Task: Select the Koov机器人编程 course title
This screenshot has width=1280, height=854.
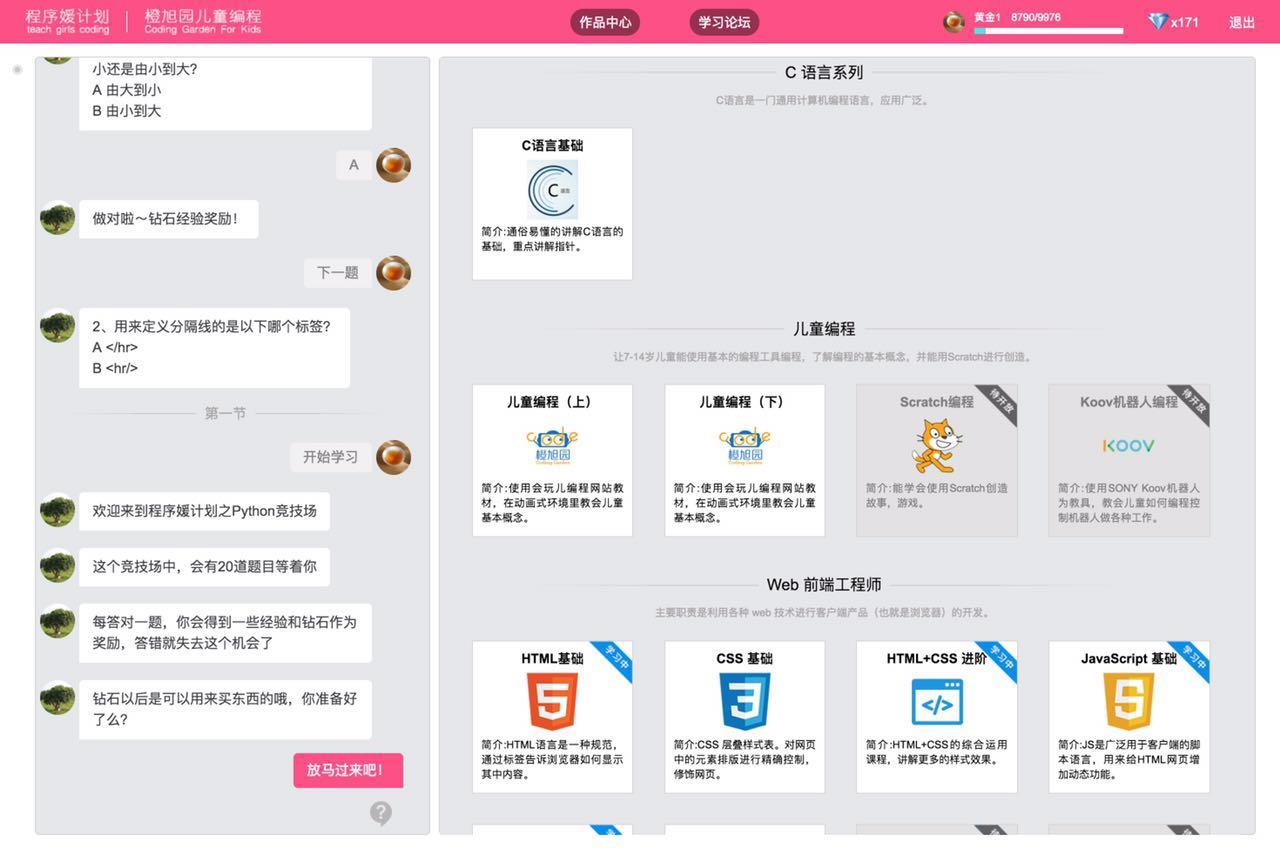Action: (x=1129, y=402)
